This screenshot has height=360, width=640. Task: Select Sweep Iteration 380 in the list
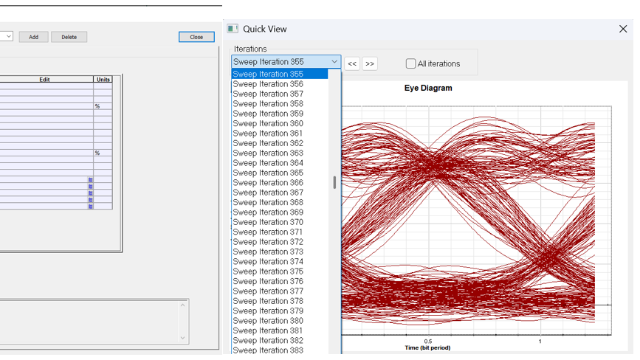[280, 321]
